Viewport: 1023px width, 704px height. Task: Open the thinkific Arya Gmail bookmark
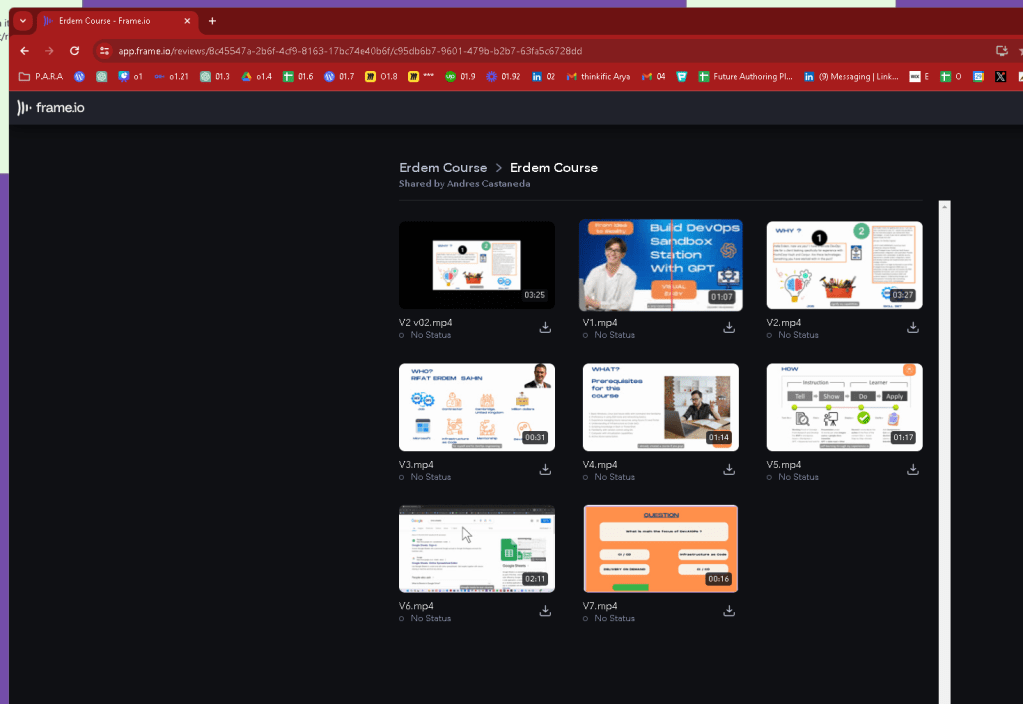tap(599, 76)
